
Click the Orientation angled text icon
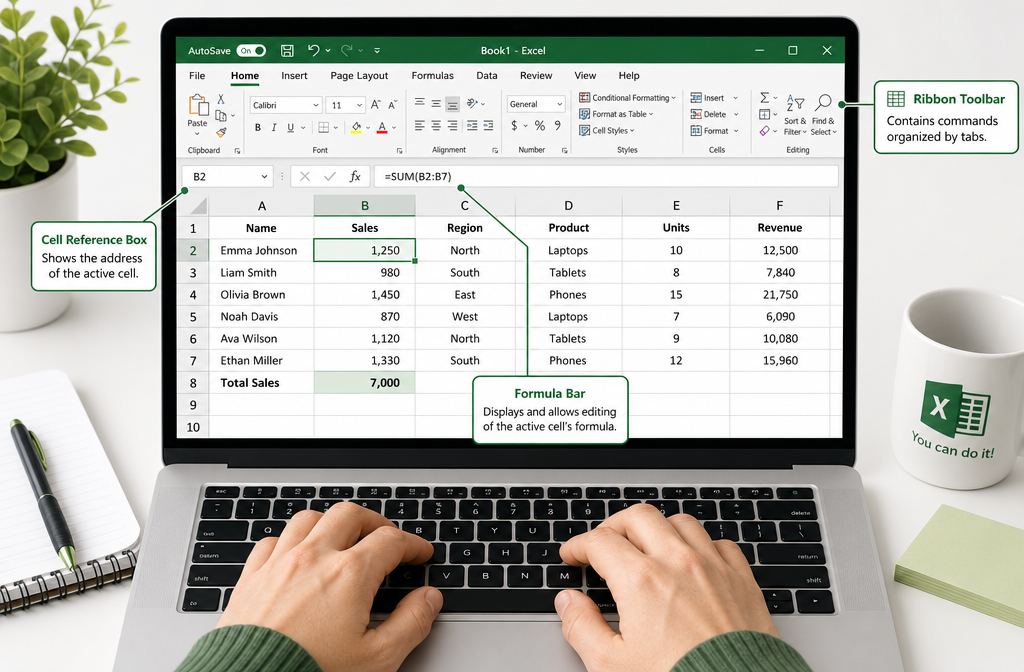point(473,103)
